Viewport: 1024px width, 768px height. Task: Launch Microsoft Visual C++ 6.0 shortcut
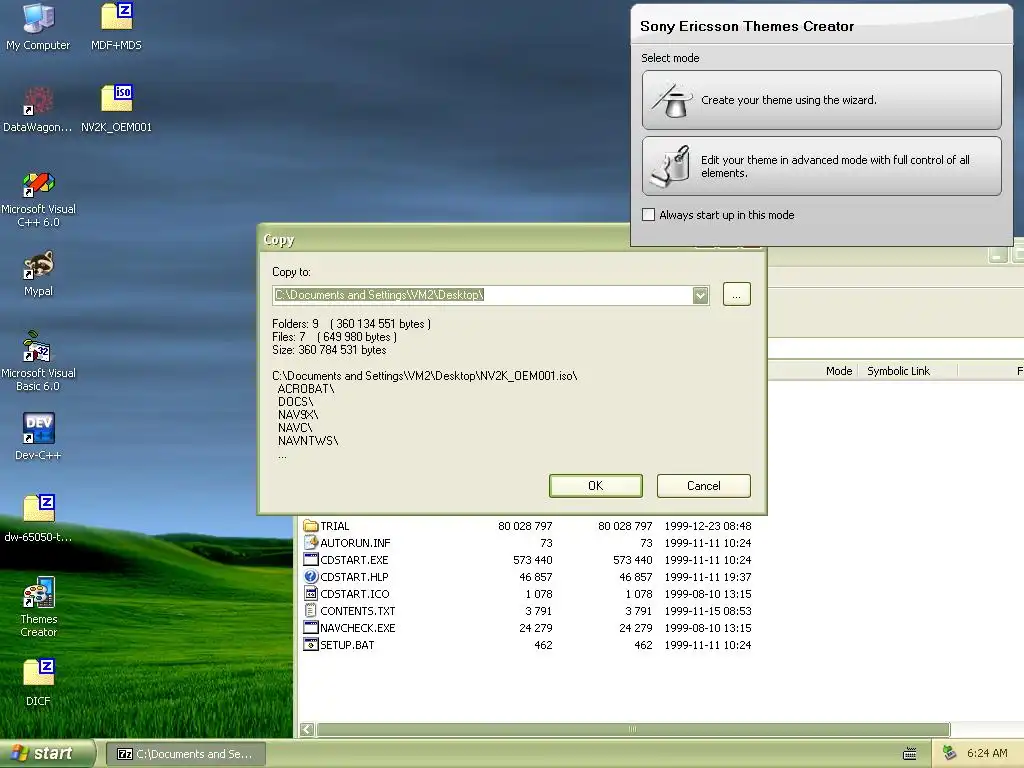[38, 199]
